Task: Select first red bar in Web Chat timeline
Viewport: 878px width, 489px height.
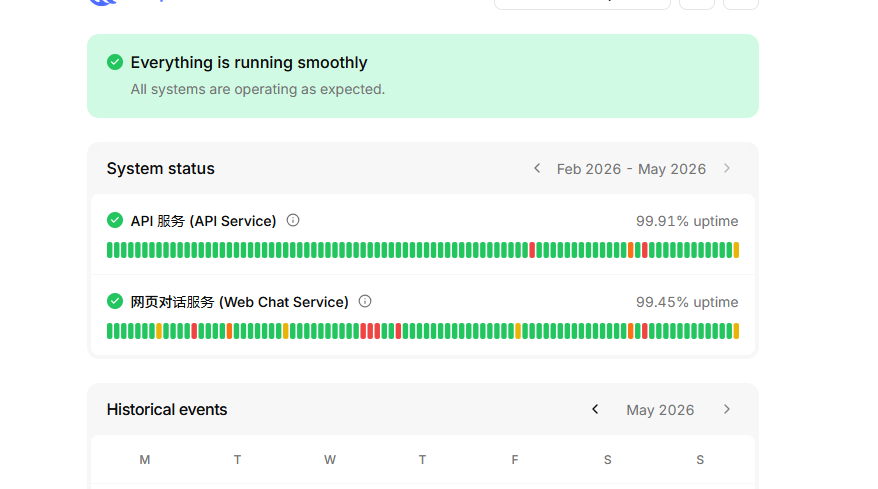Action: [x=194, y=331]
